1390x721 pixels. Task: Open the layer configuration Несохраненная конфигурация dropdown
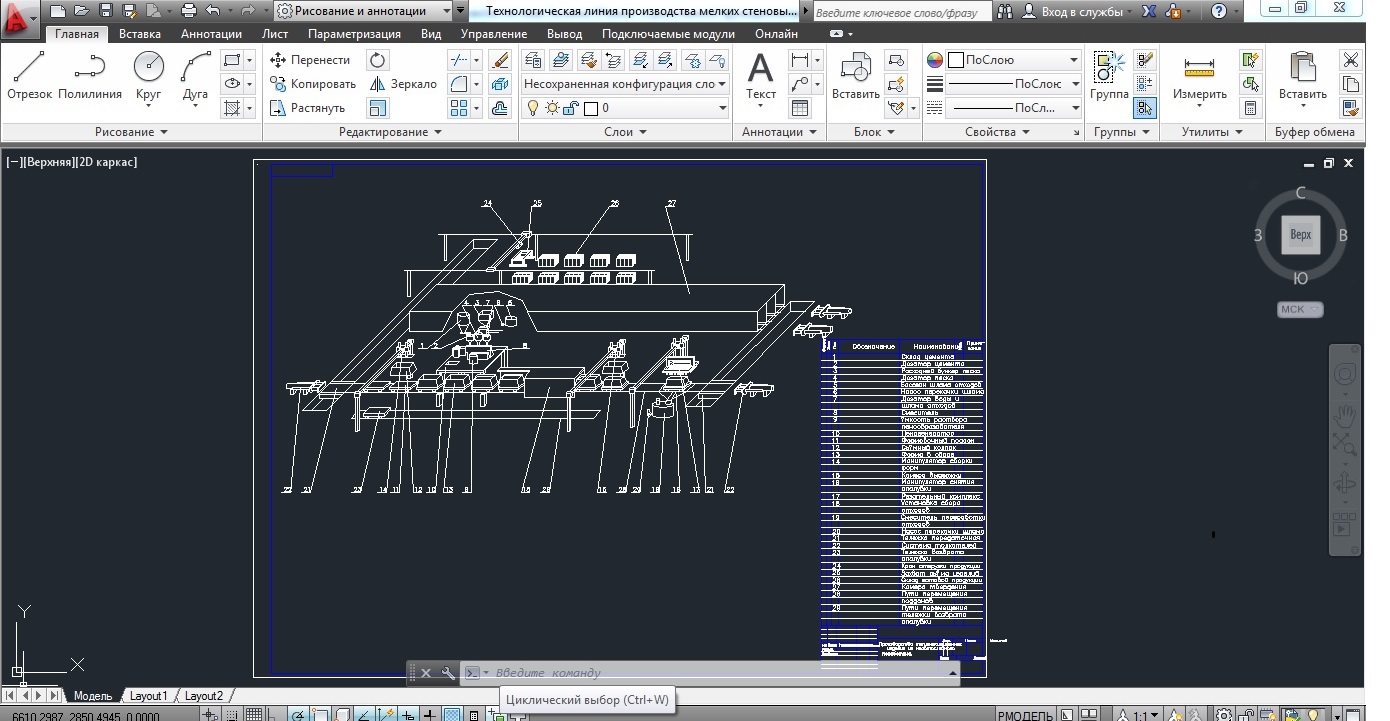(x=625, y=84)
